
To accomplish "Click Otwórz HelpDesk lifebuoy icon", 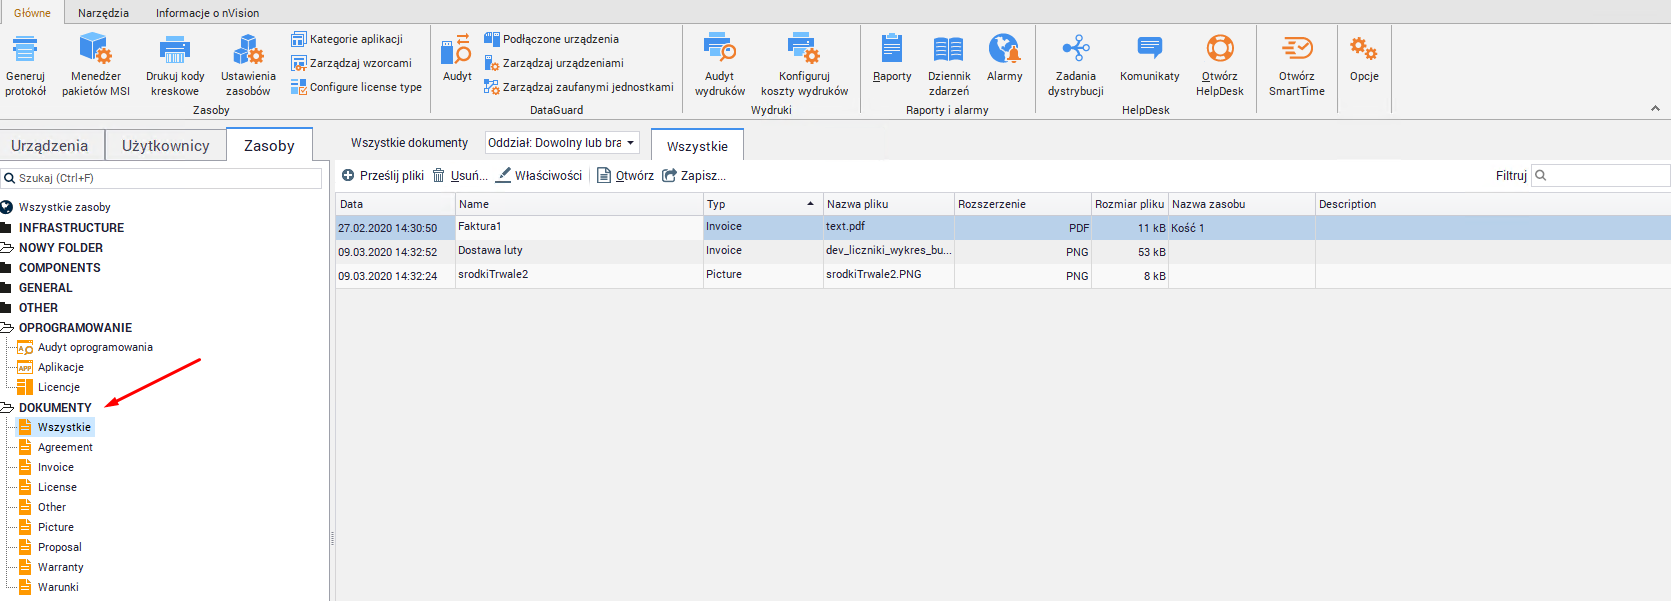I will coord(1220,50).
